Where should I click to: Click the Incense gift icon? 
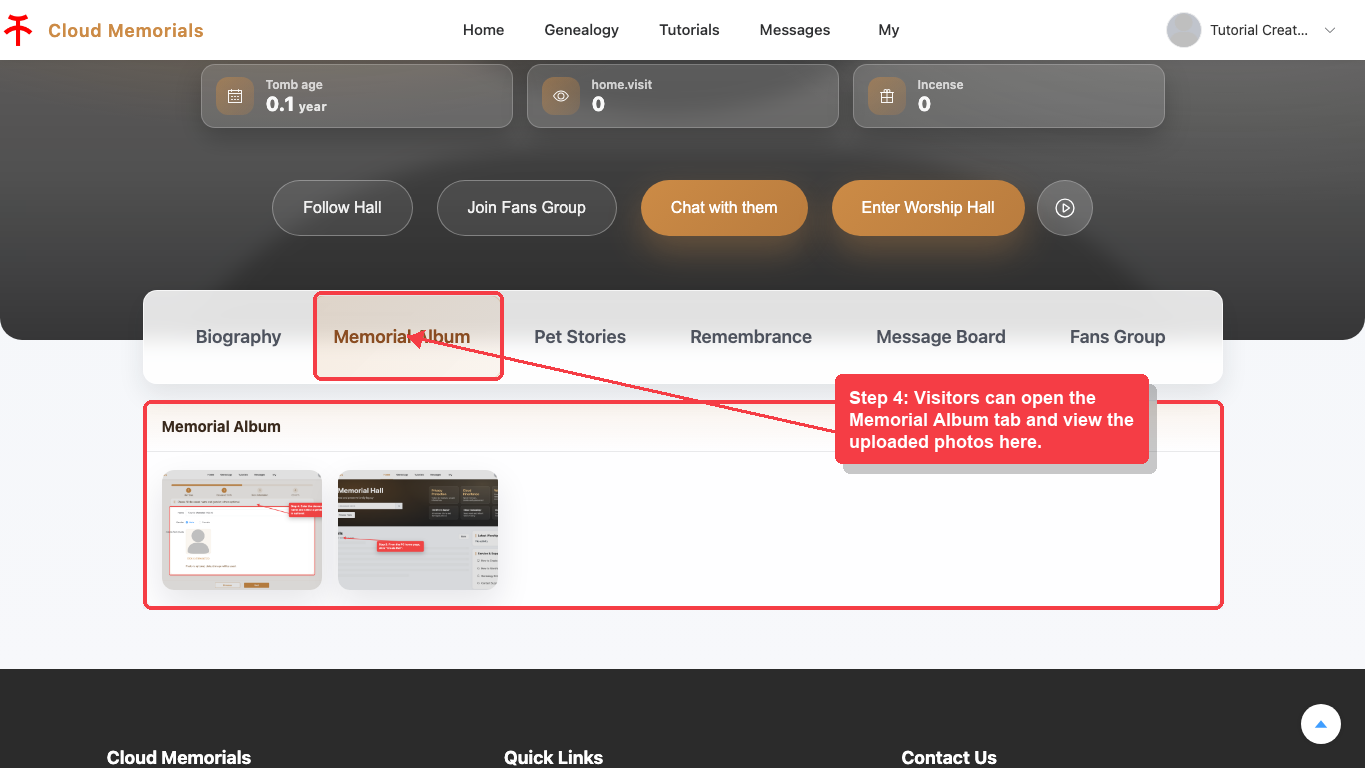click(887, 96)
